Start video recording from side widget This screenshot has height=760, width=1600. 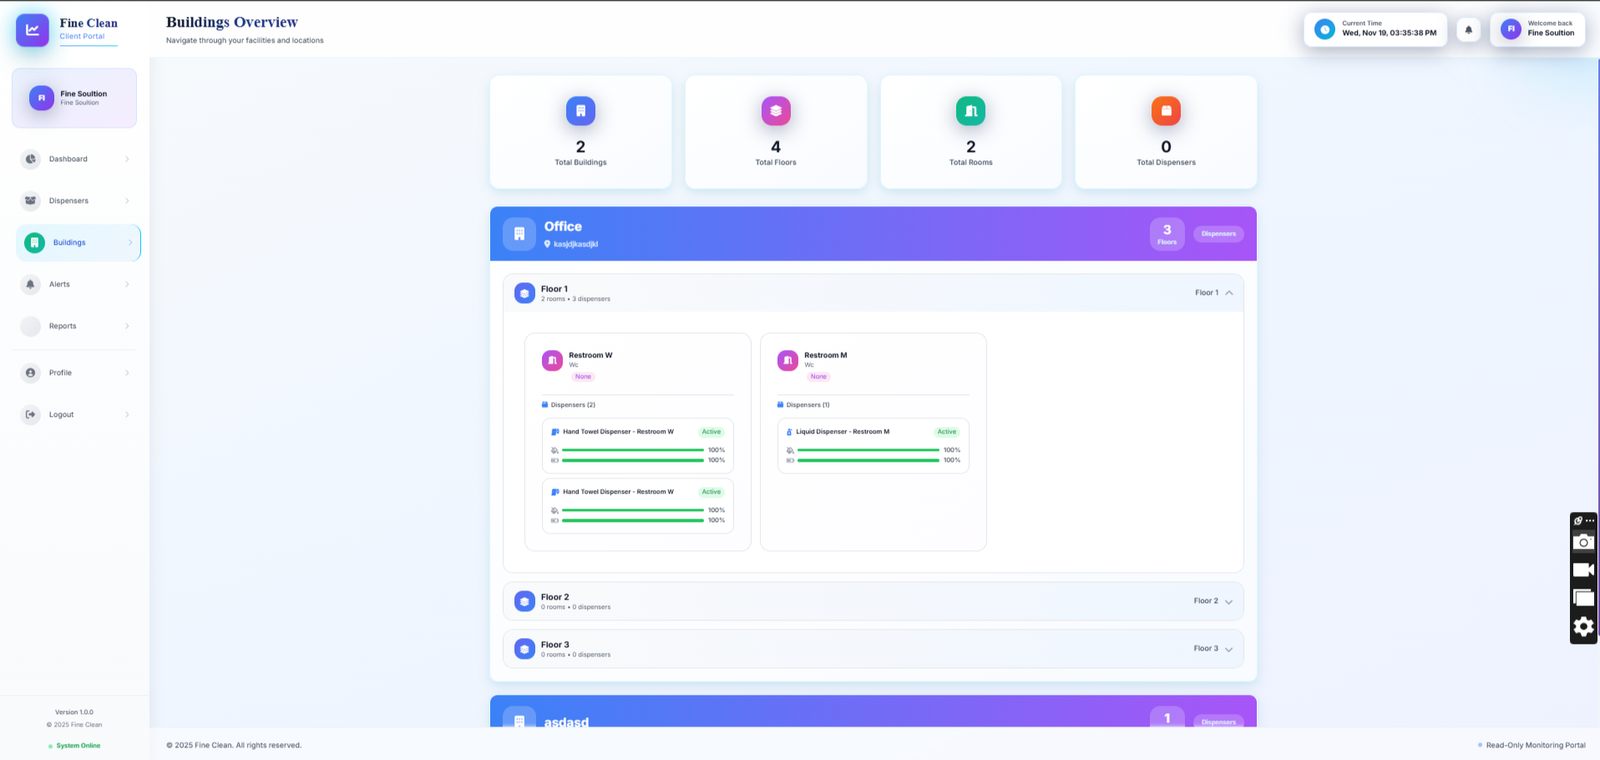coord(1583,570)
